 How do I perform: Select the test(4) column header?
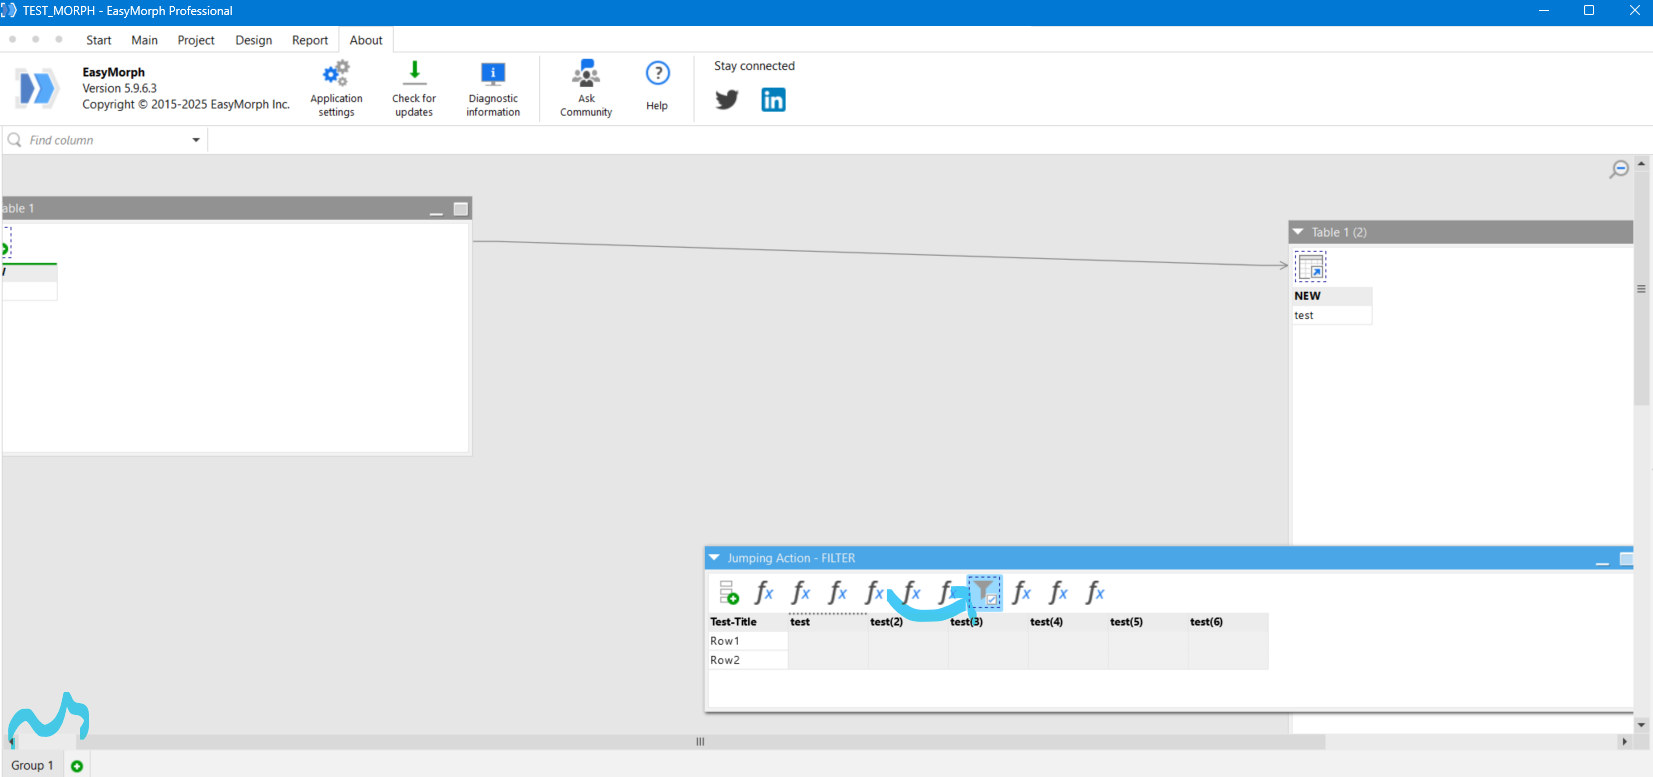tap(1068, 622)
